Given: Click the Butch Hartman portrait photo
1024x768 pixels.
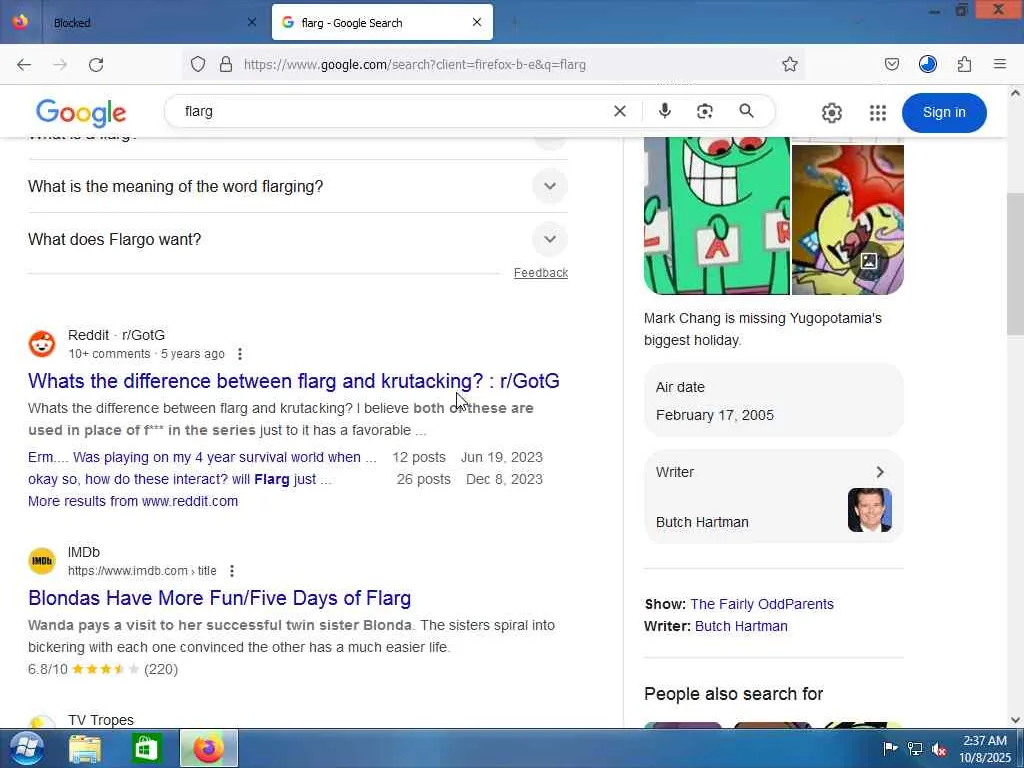Looking at the screenshot, I should 869,510.
